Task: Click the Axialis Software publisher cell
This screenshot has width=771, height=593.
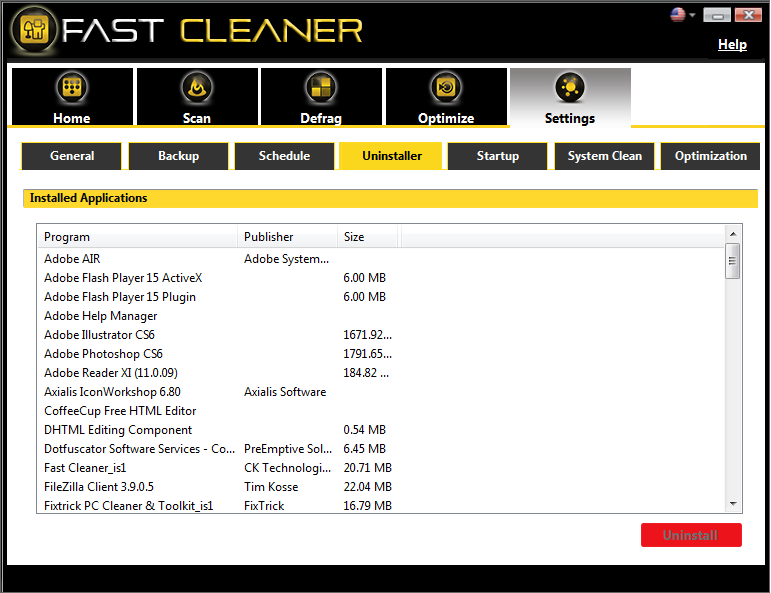Action: pos(285,392)
